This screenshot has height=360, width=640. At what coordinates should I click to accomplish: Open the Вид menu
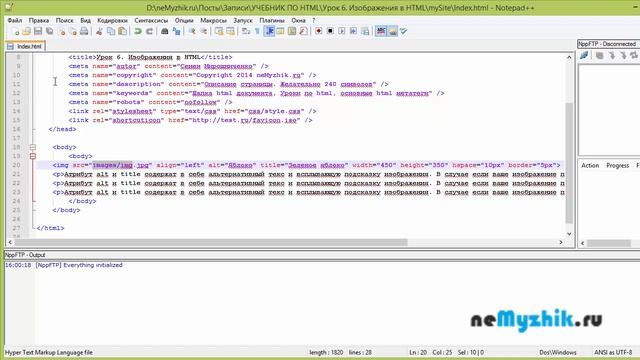click(x=85, y=20)
